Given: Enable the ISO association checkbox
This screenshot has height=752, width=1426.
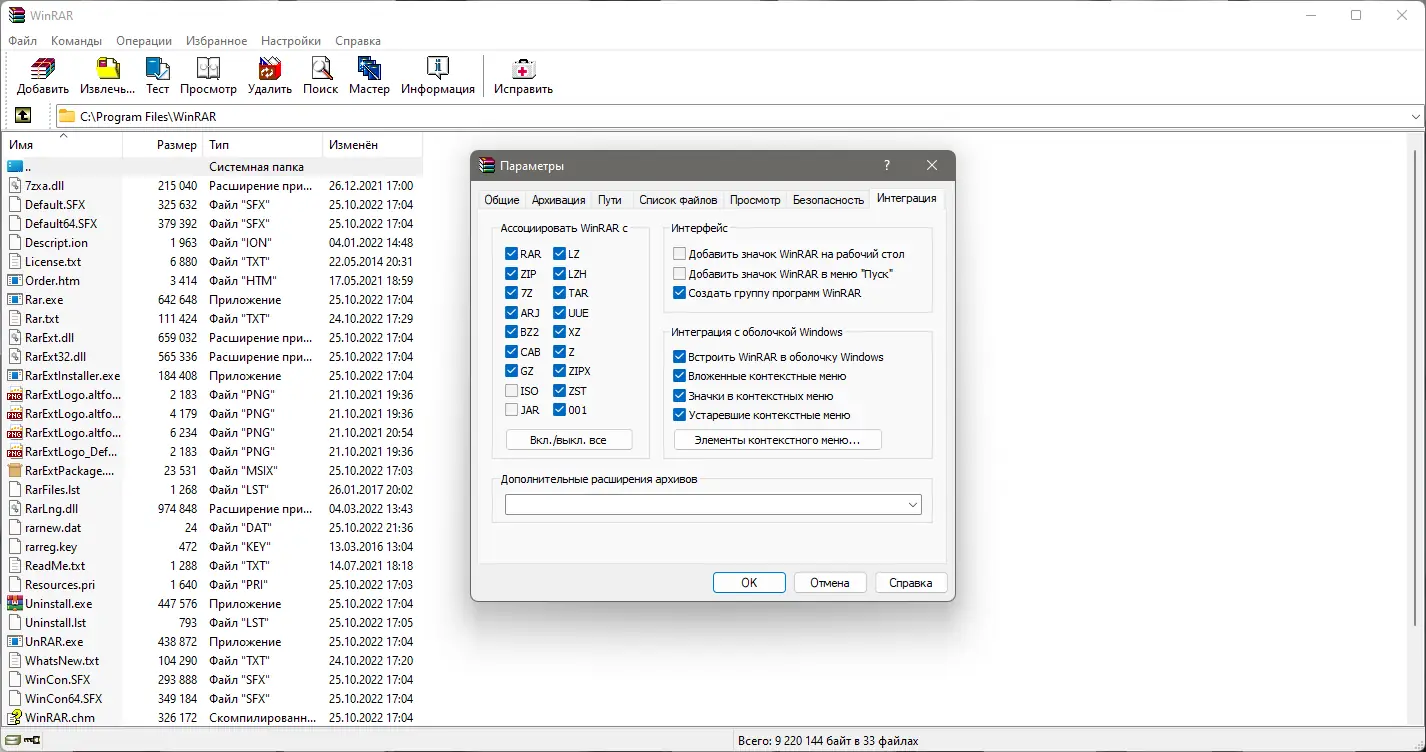Looking at the screenshot, I should tap(511, 390).
